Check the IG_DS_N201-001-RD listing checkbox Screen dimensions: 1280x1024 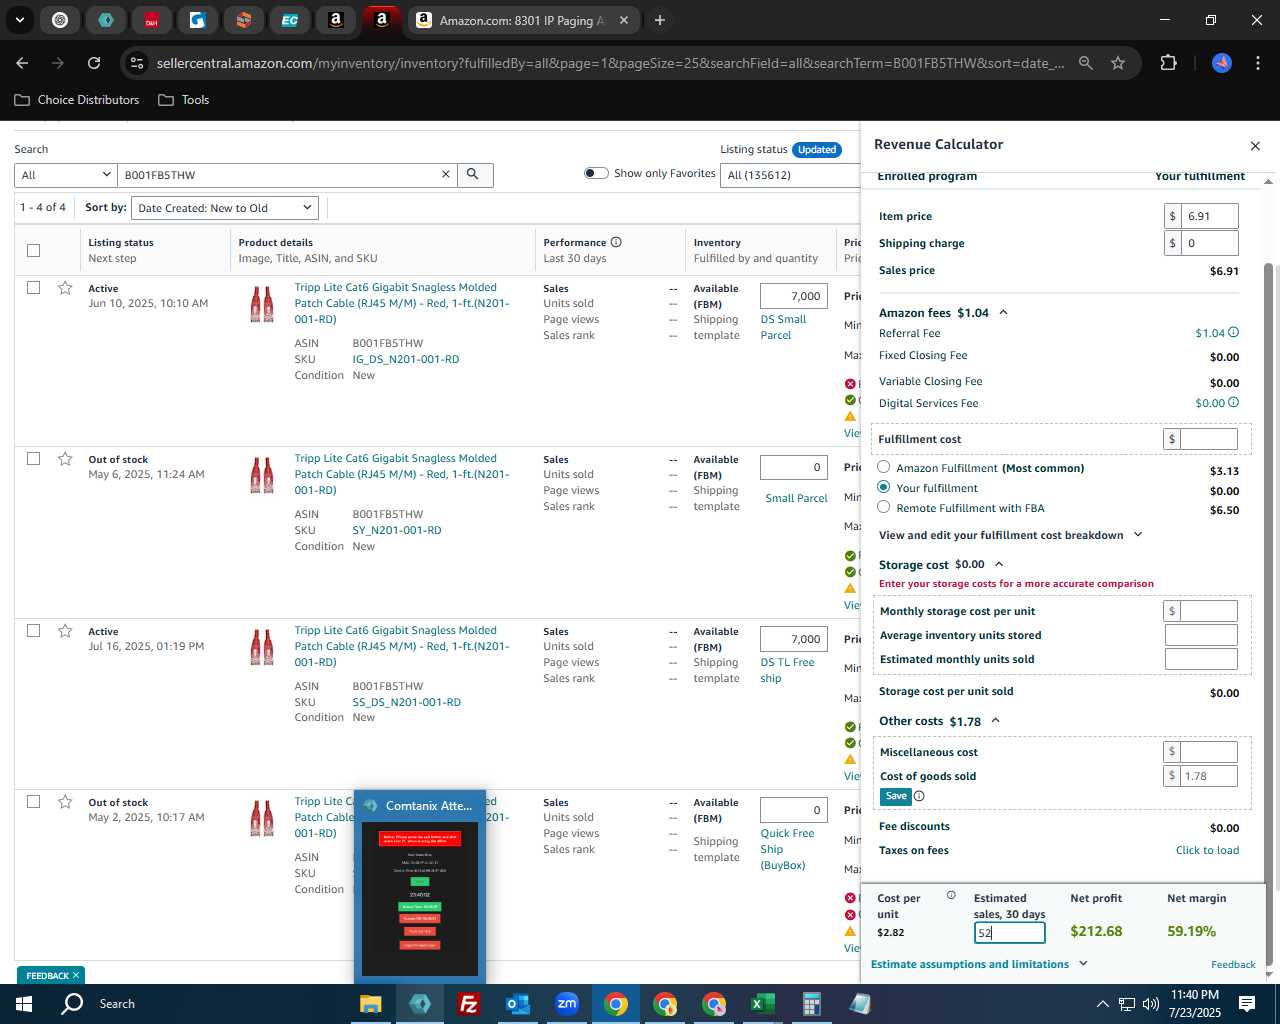tap(34, 288)
